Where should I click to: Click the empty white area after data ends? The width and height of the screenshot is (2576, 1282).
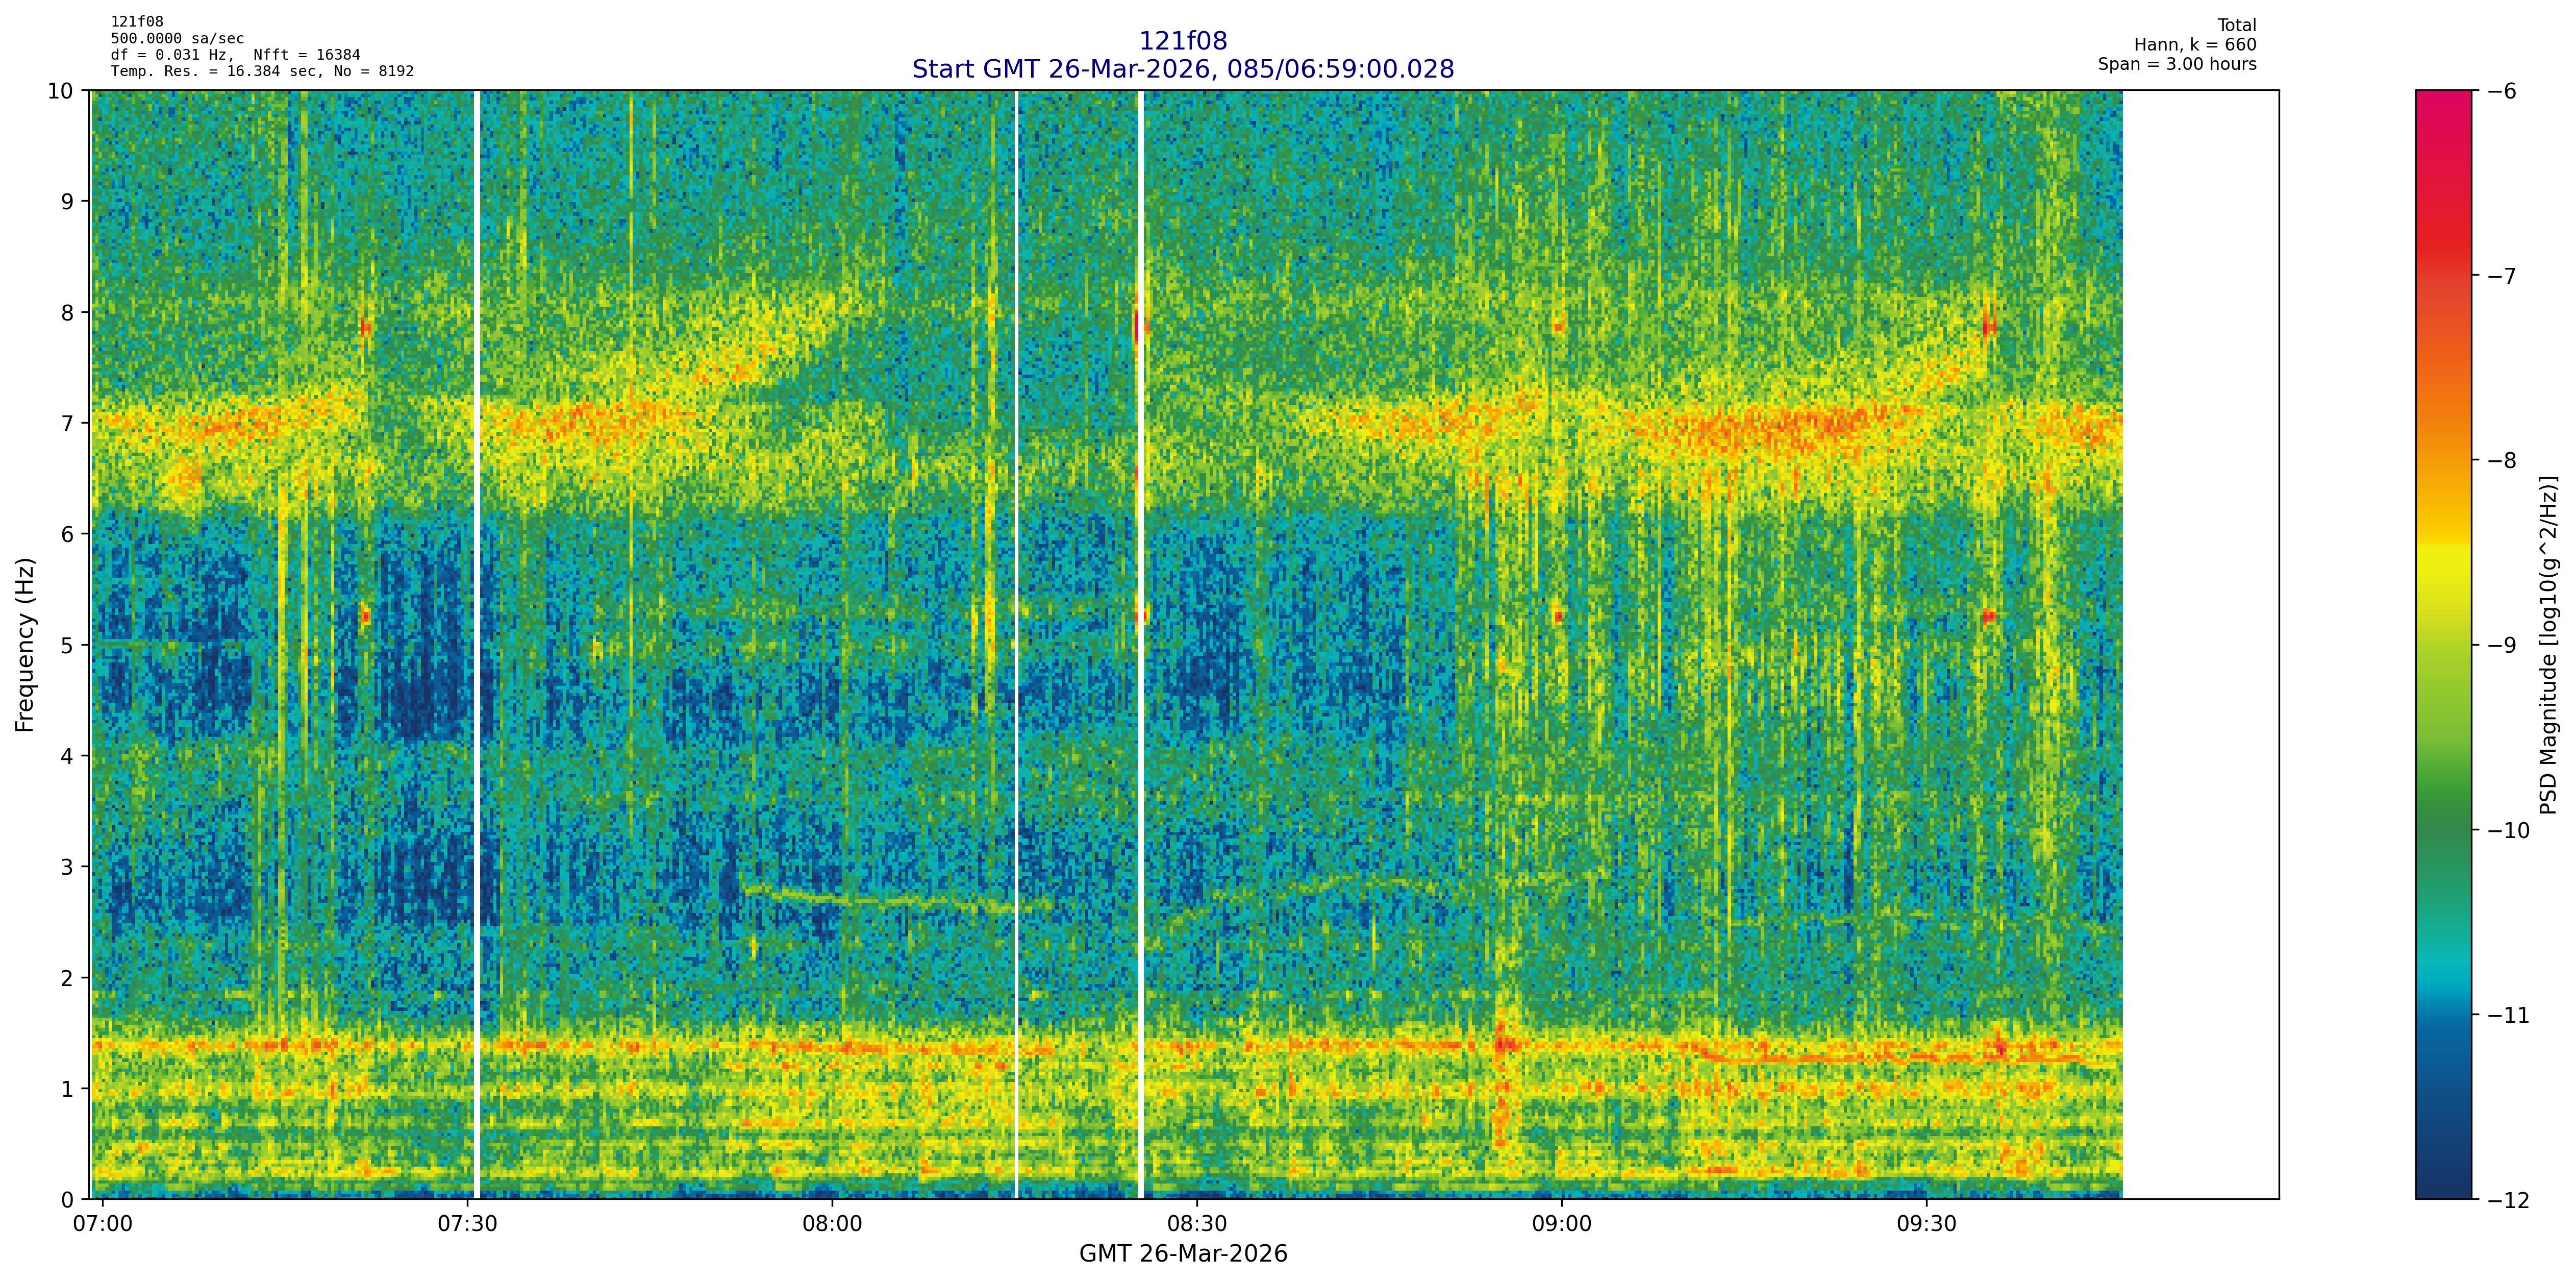pos(2200,645)
